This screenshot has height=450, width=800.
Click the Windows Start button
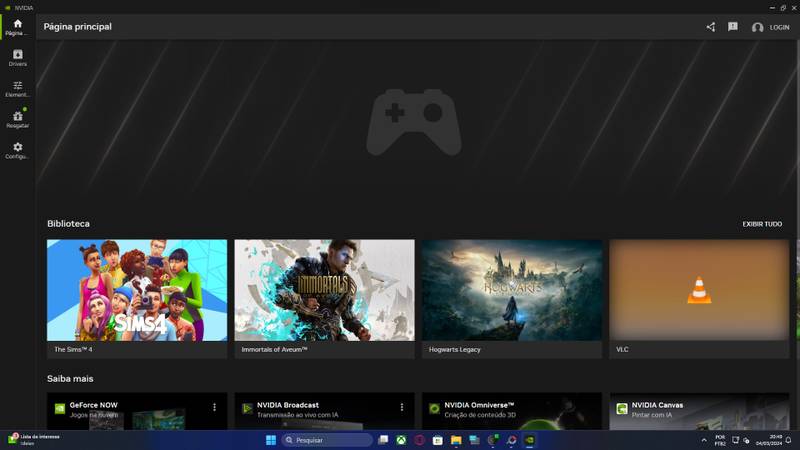click(x=271, y=440)
